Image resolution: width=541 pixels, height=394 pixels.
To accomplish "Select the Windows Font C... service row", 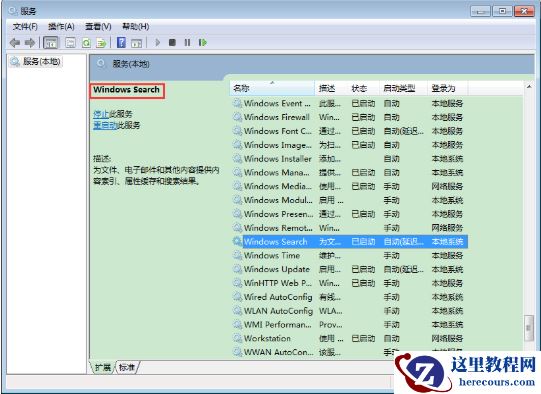I will pos(350,131).
